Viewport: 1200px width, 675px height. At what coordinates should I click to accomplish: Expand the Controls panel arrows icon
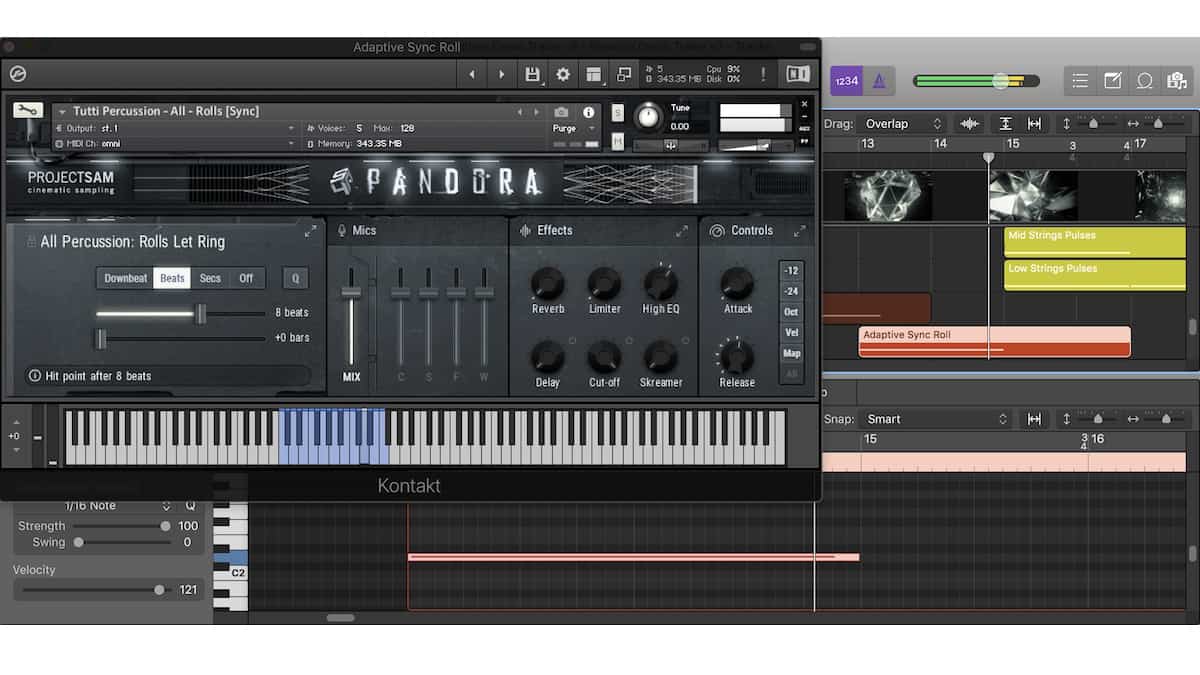[x=800, y=231]
